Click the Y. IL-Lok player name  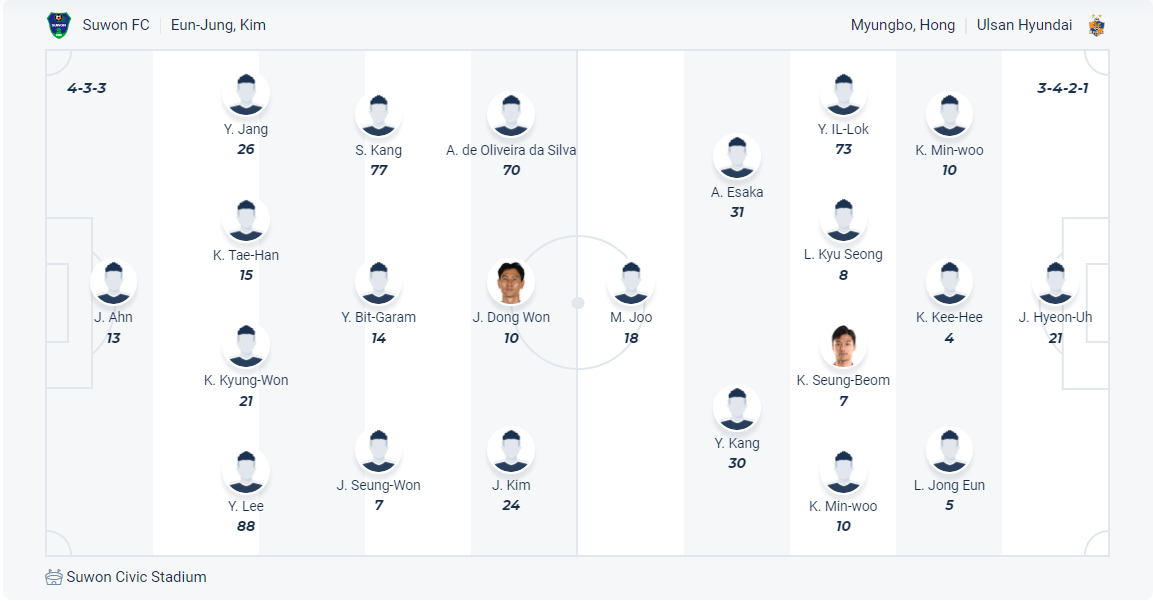coord(843,129)
